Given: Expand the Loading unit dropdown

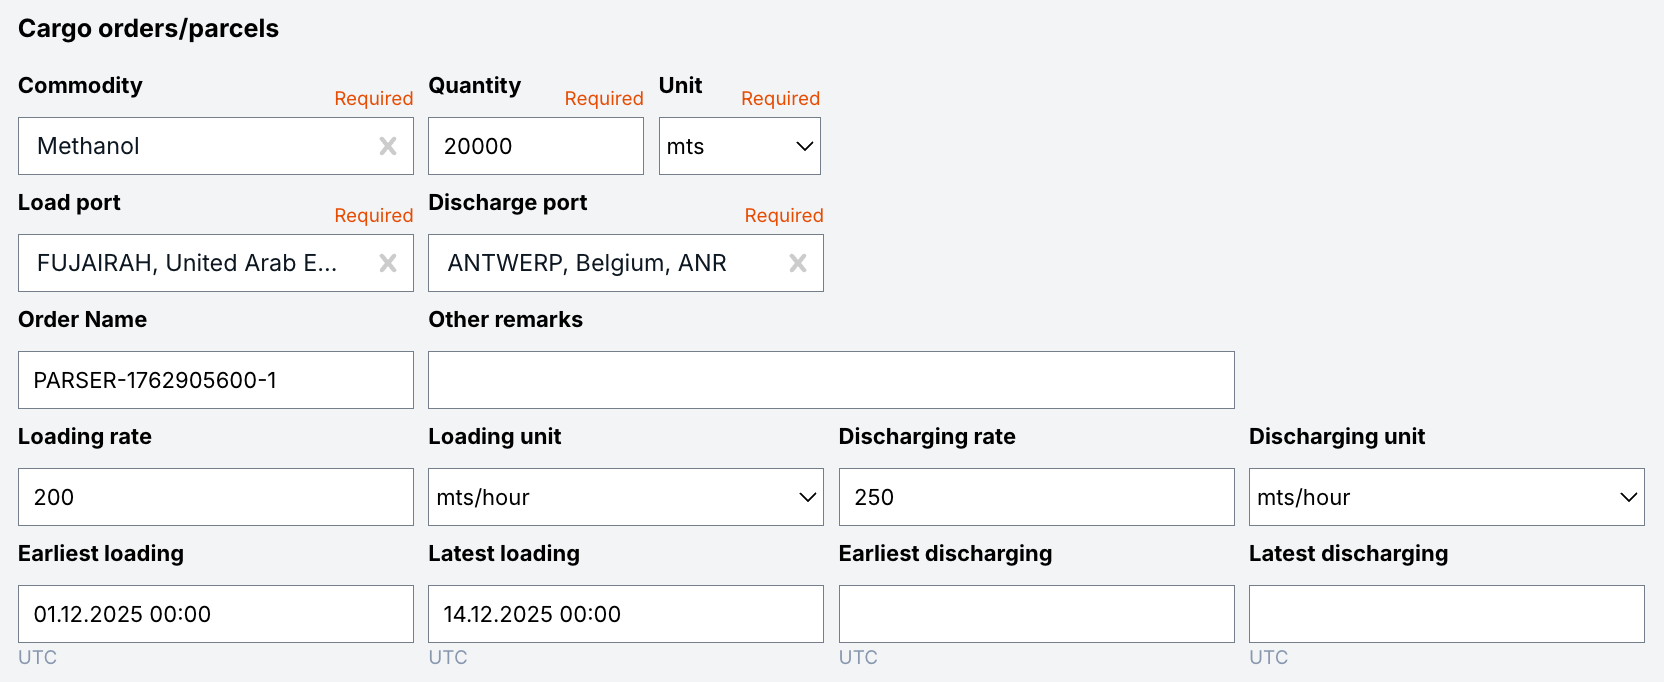Looking at the screenshot, I should [x=625, y=497].
